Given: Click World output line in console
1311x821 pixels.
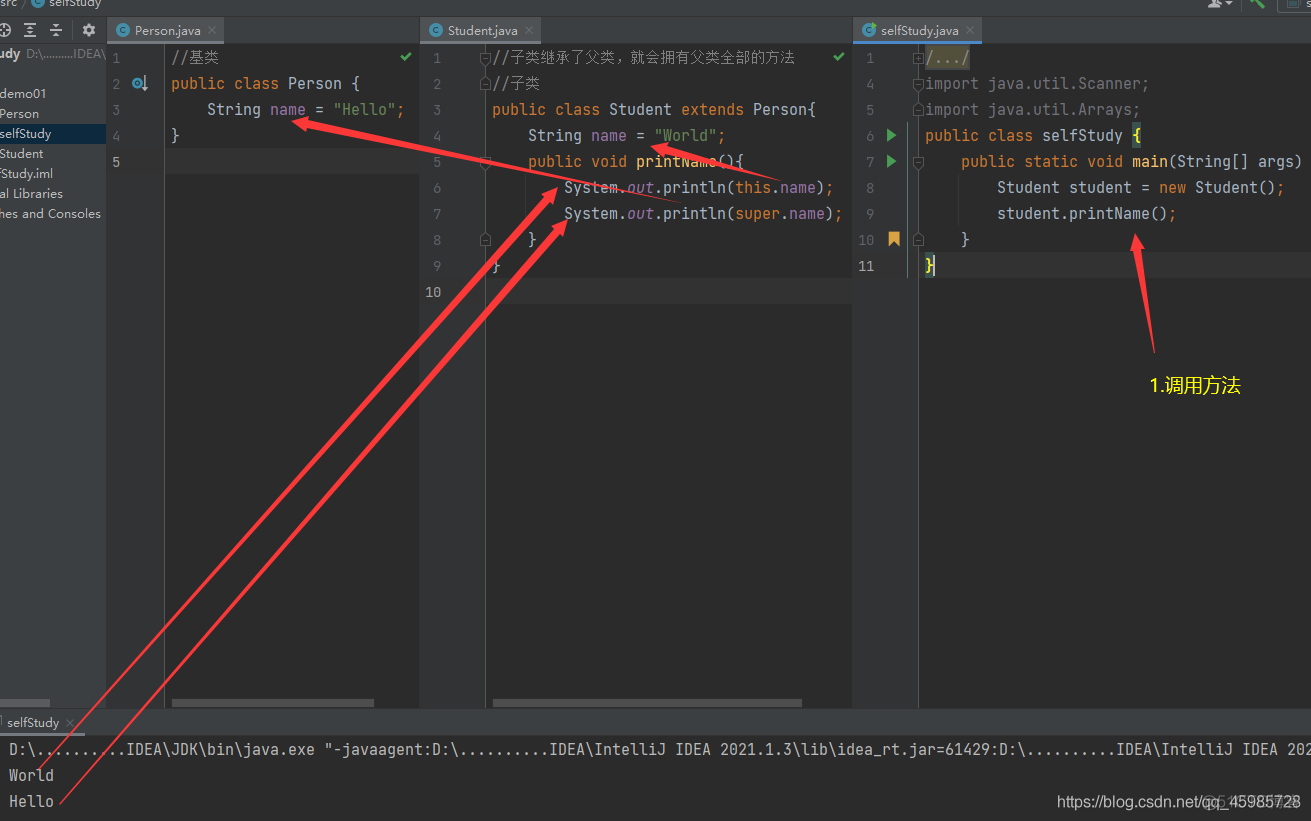Looking at the screenshot, I should tap(31, 775).
